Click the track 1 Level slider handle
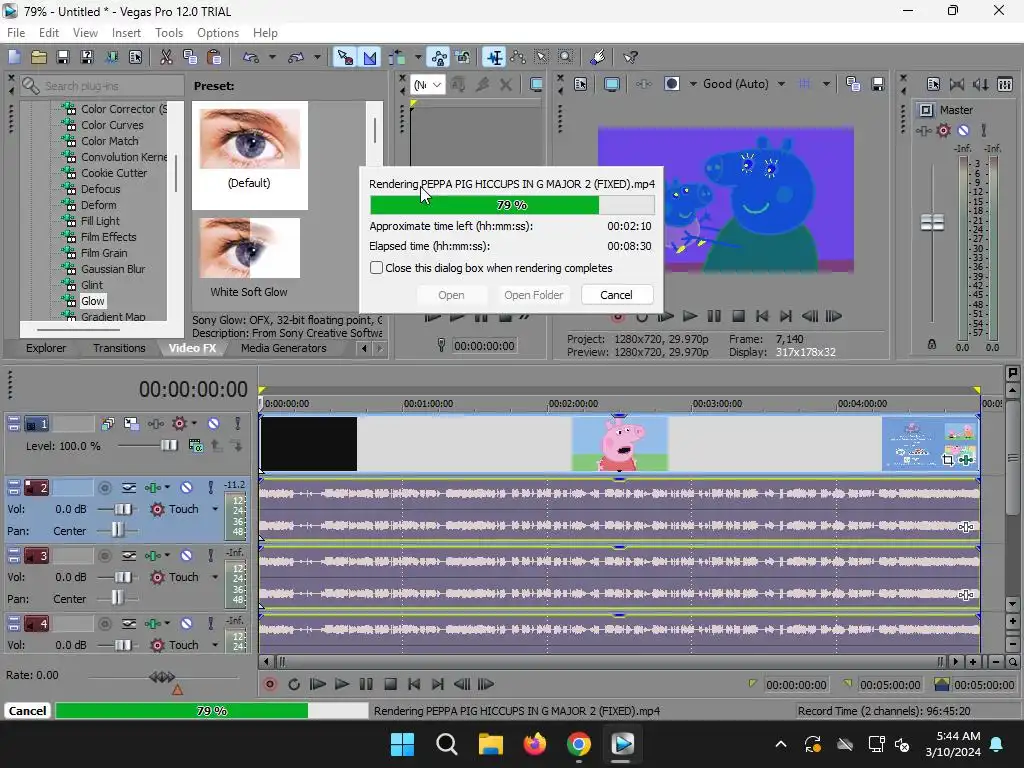This screenshot has height=768, width=1024. tap(169, 445)
